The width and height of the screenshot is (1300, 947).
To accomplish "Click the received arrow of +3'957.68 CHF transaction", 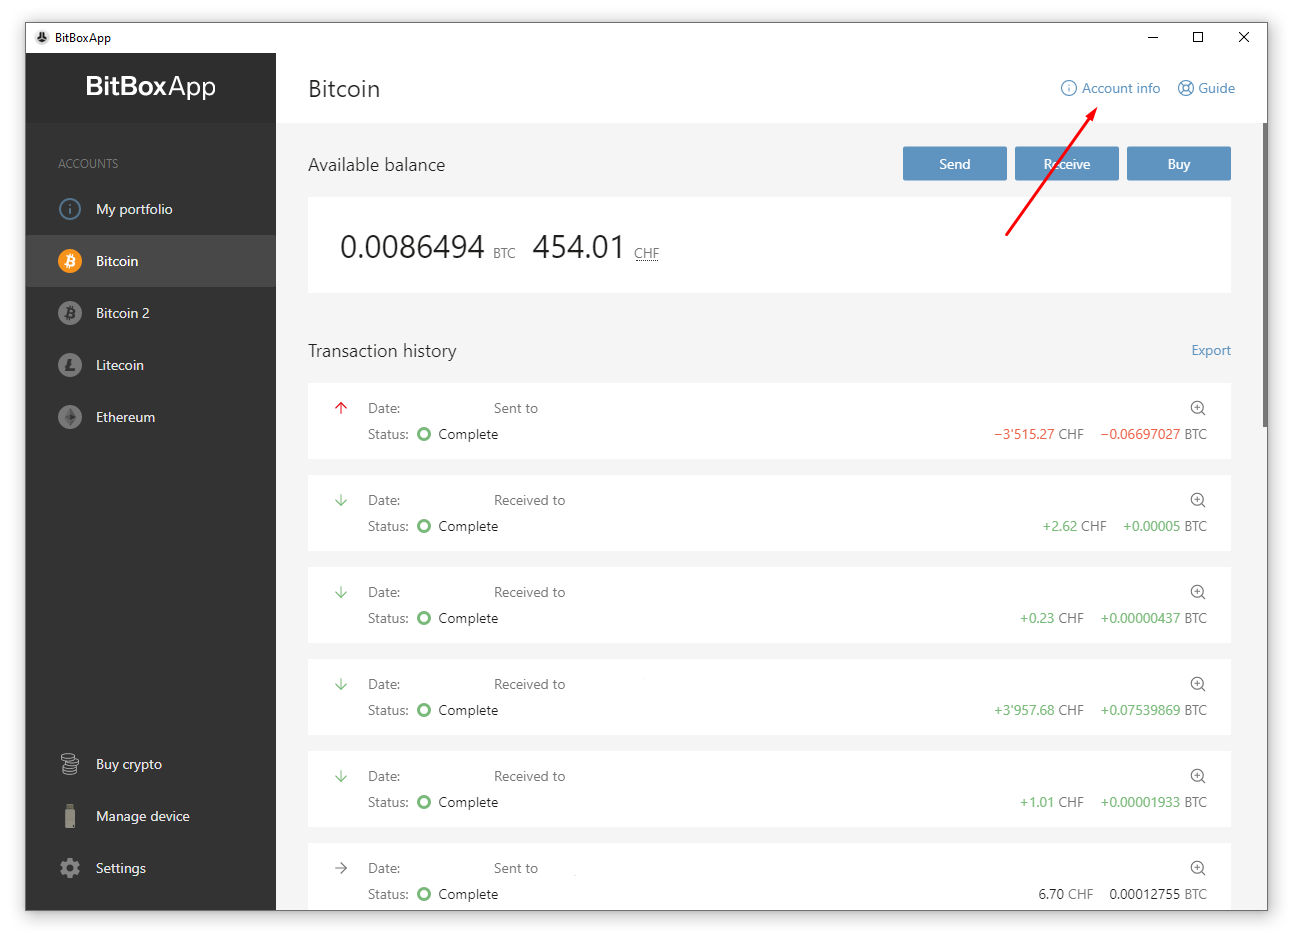I will coord(341,684).
